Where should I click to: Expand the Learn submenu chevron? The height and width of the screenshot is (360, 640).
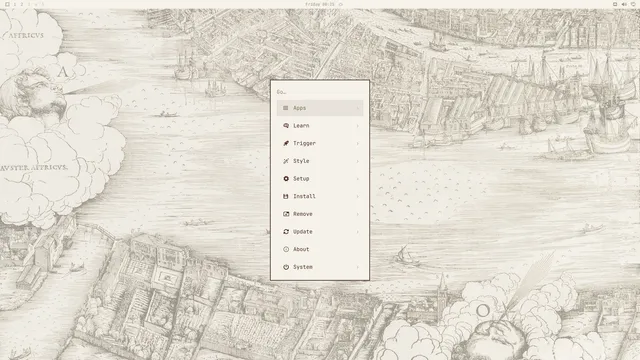point(358,126)
